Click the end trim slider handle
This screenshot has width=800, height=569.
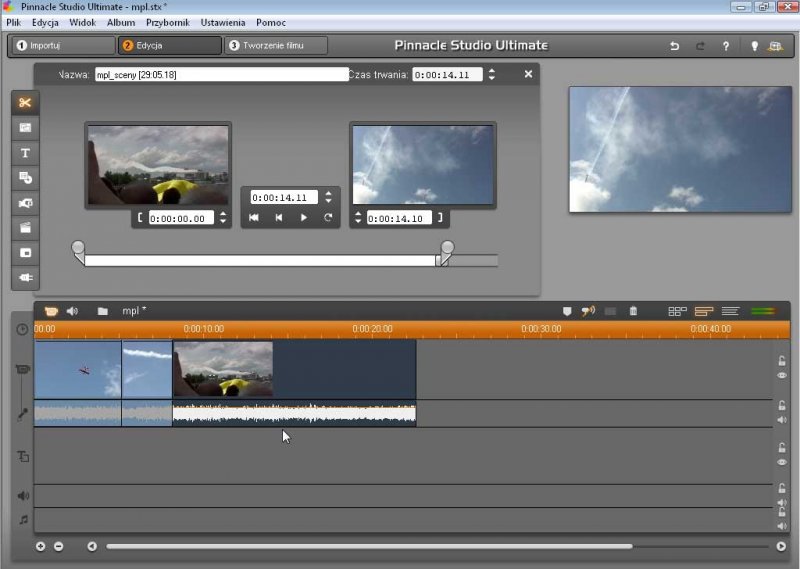tap(447, 248)
